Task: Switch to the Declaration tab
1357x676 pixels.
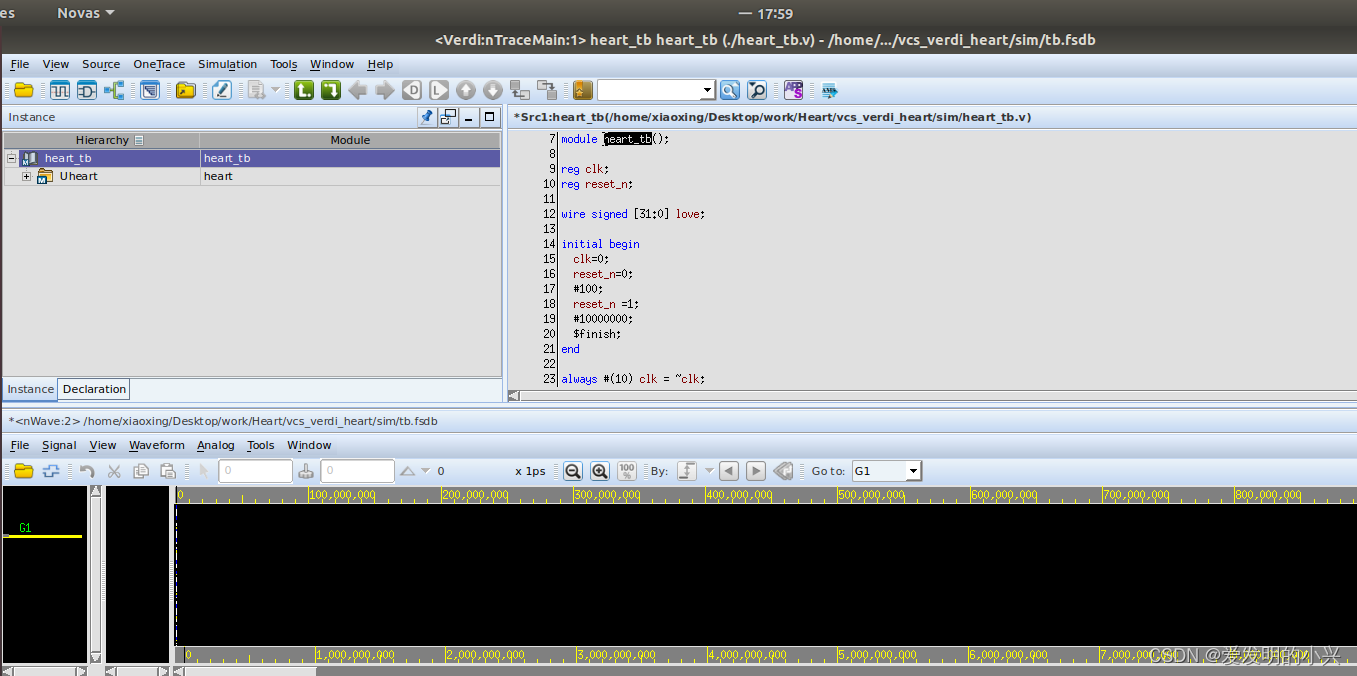Action: pos(95,389)
